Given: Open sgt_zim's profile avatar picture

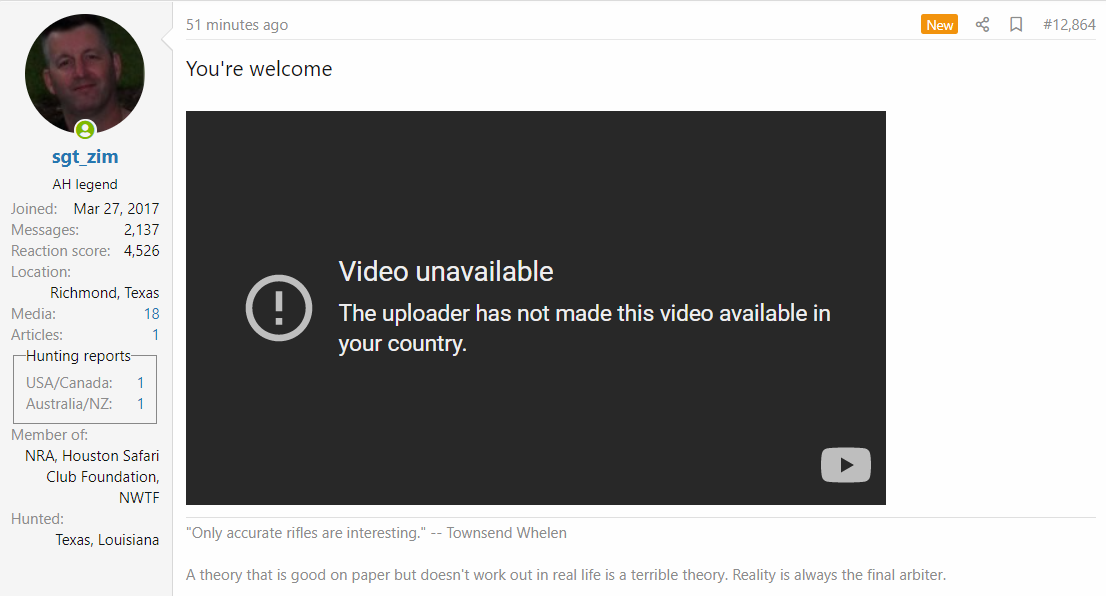Looking at the screenshot, I should 85,73.
